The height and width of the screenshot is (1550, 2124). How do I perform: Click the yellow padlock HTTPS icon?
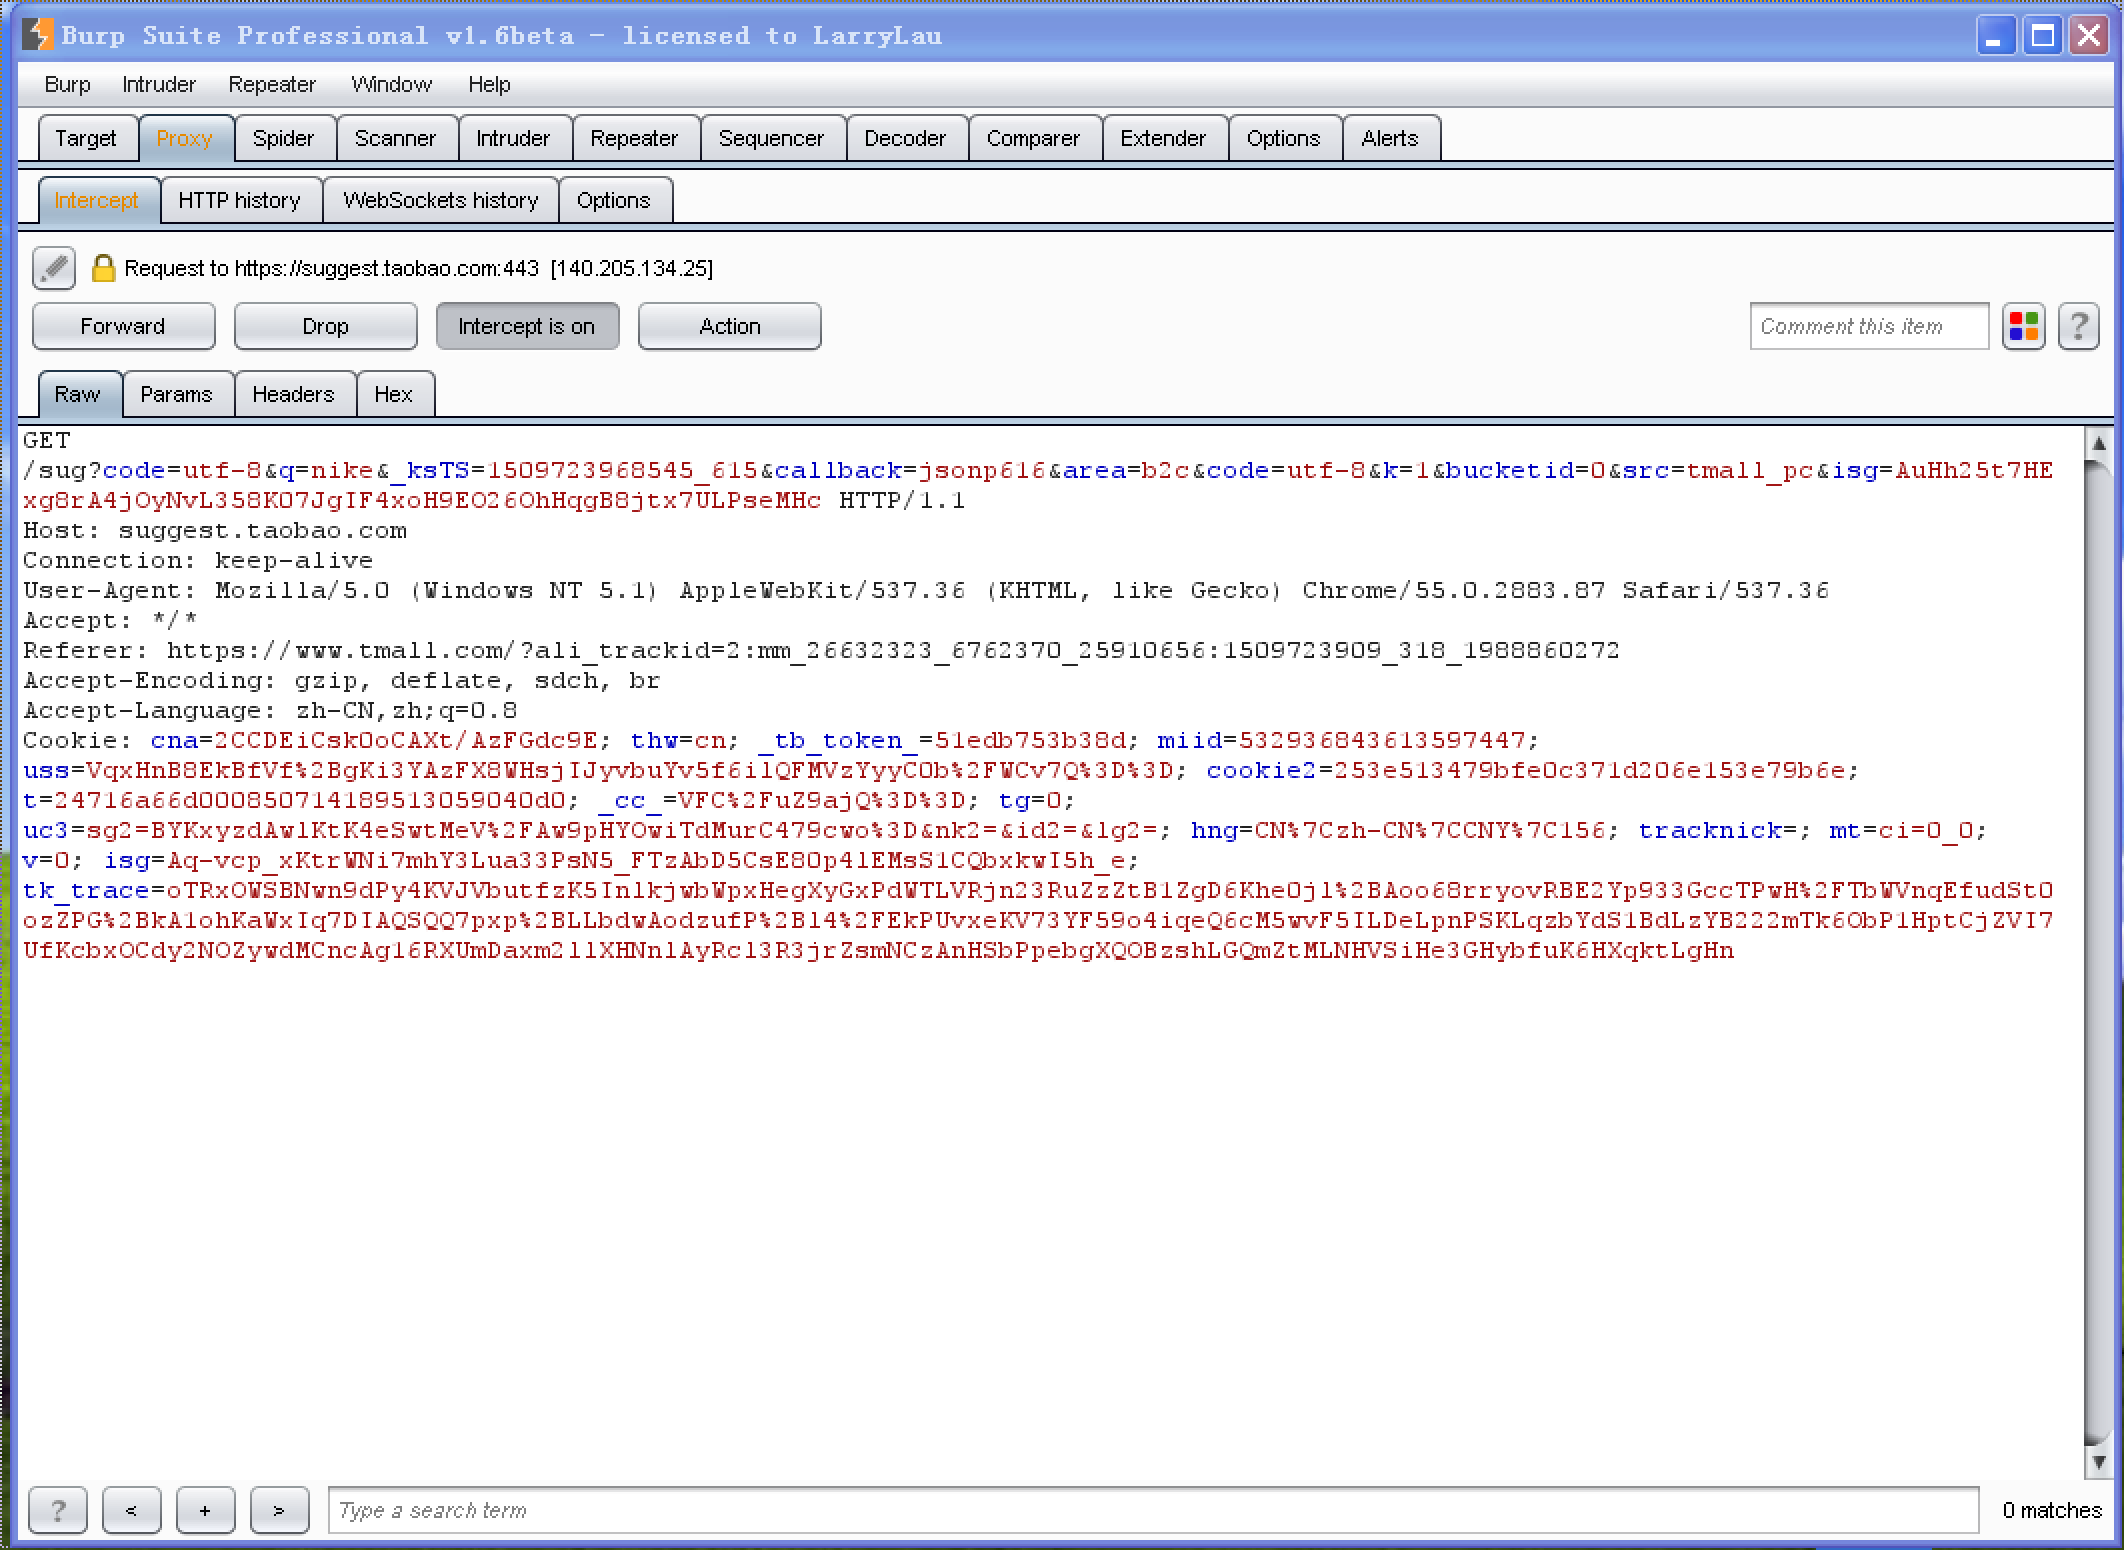point(103,268)
